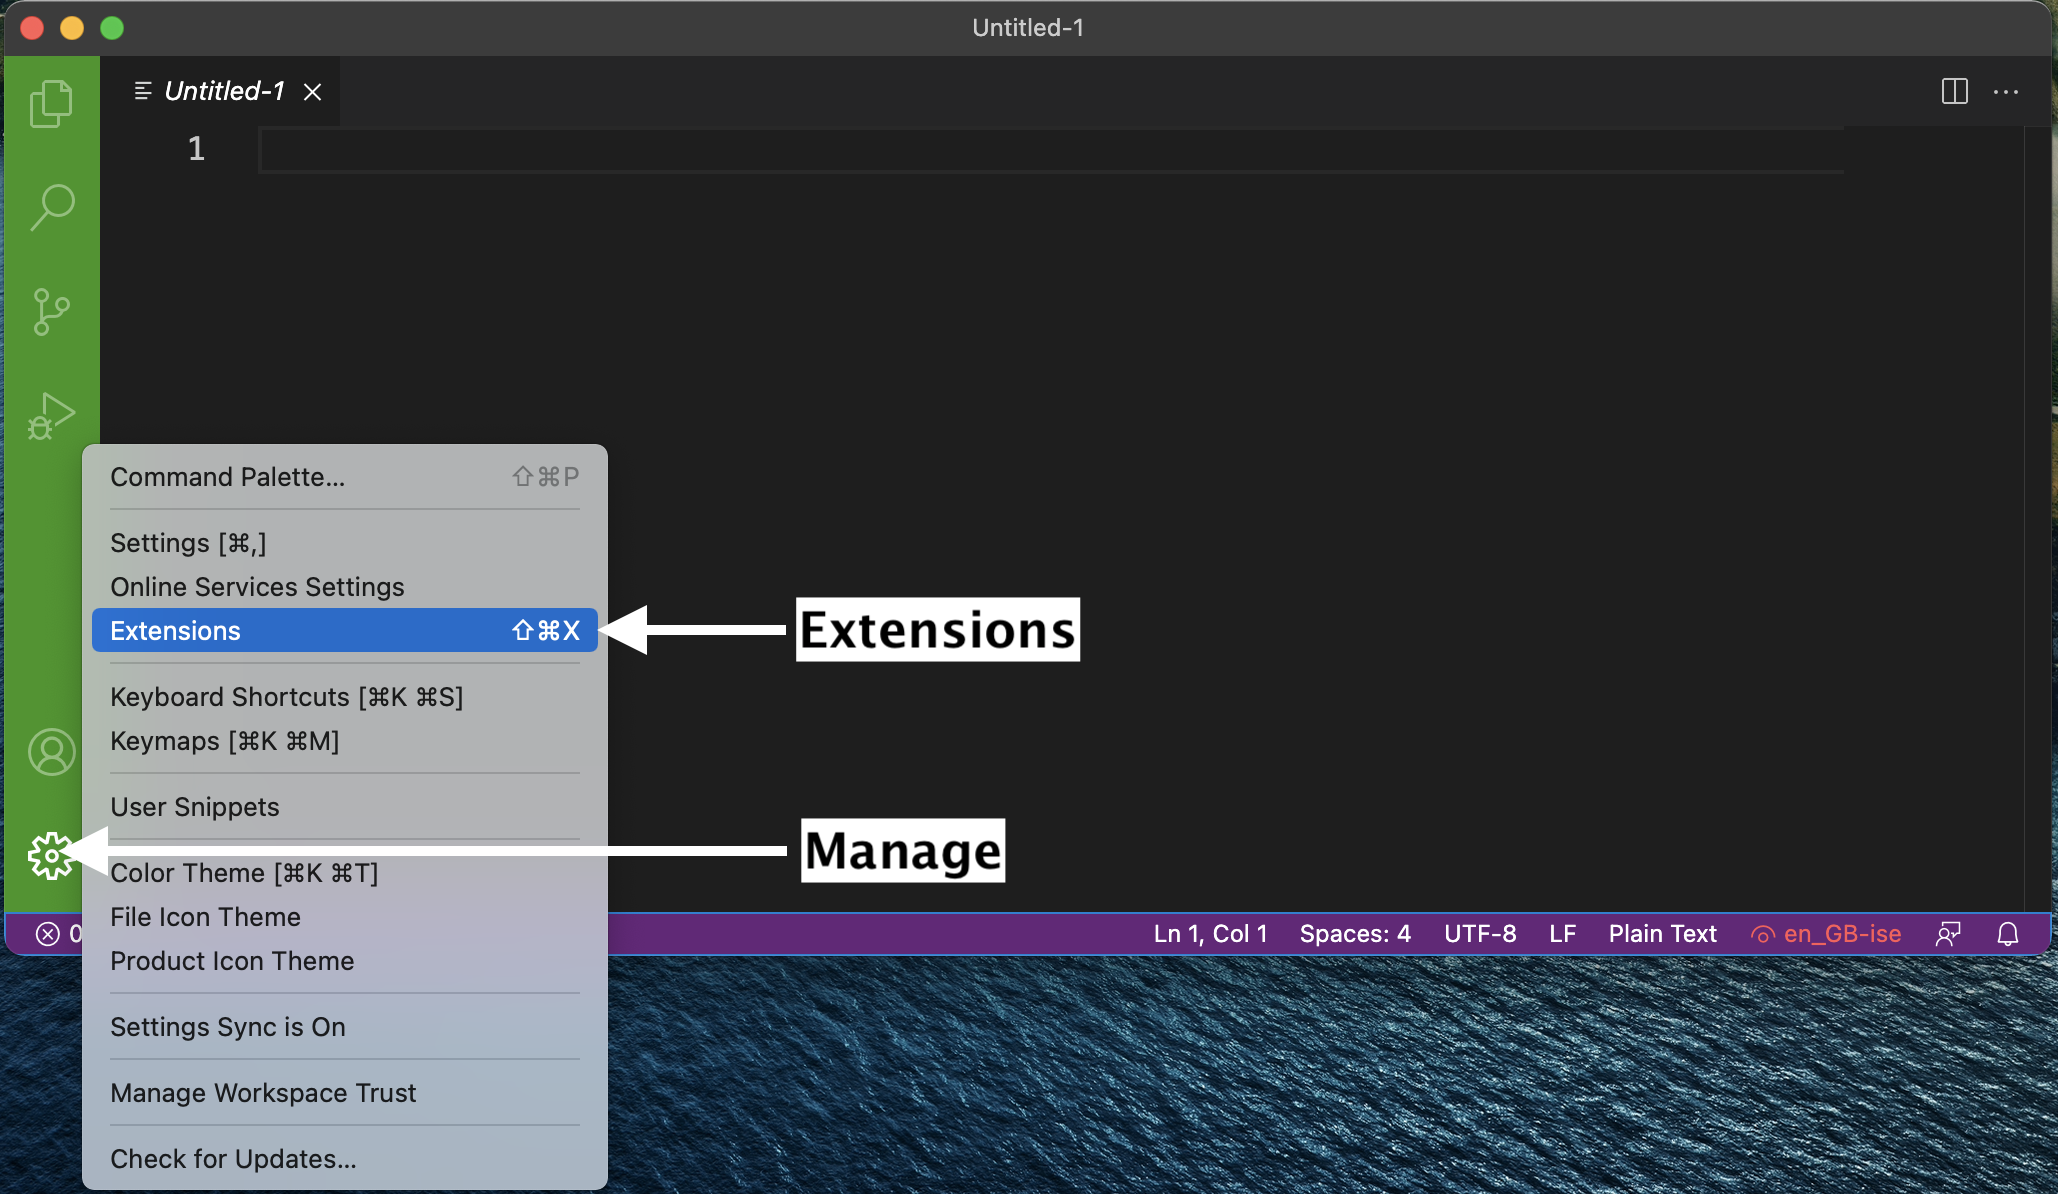Screen dimensions: 2058x1194
Task: Select Online Services Settings menu item
Action: (345, 587)
